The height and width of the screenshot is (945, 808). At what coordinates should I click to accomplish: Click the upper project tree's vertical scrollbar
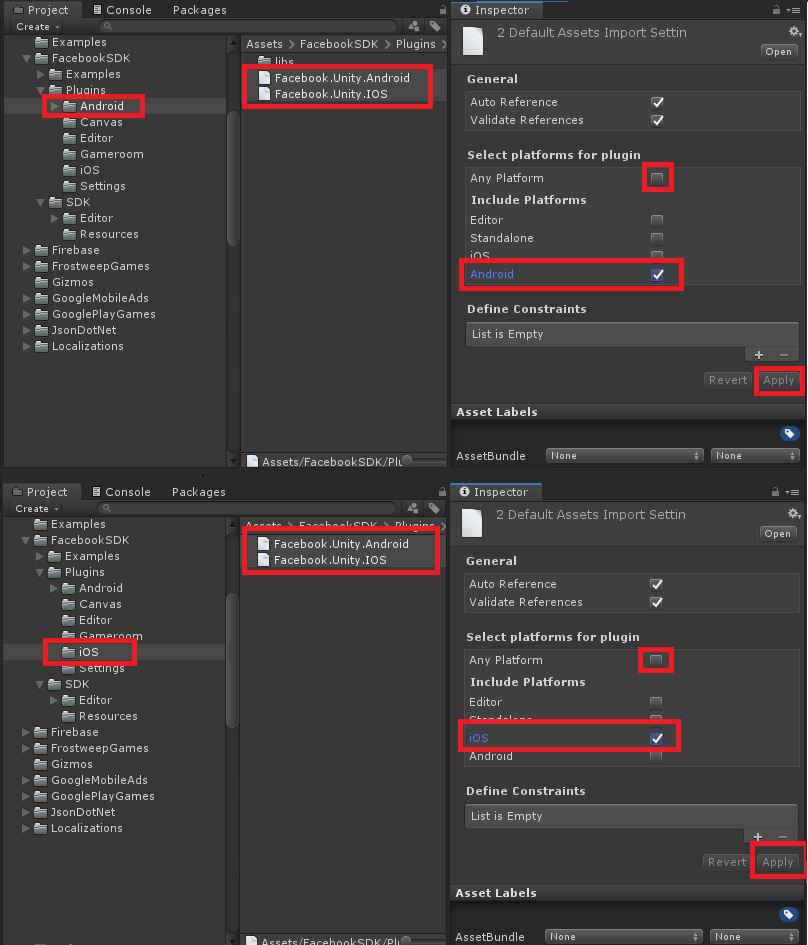point(233,178)
